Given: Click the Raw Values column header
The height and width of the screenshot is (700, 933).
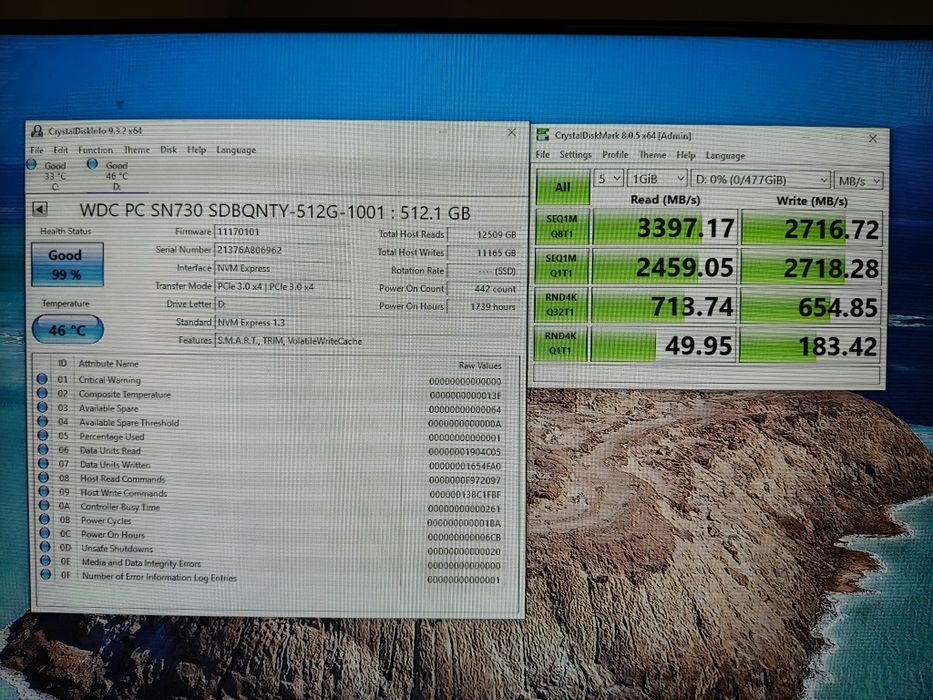Looking at the screenshot, I should pos(480,365).
